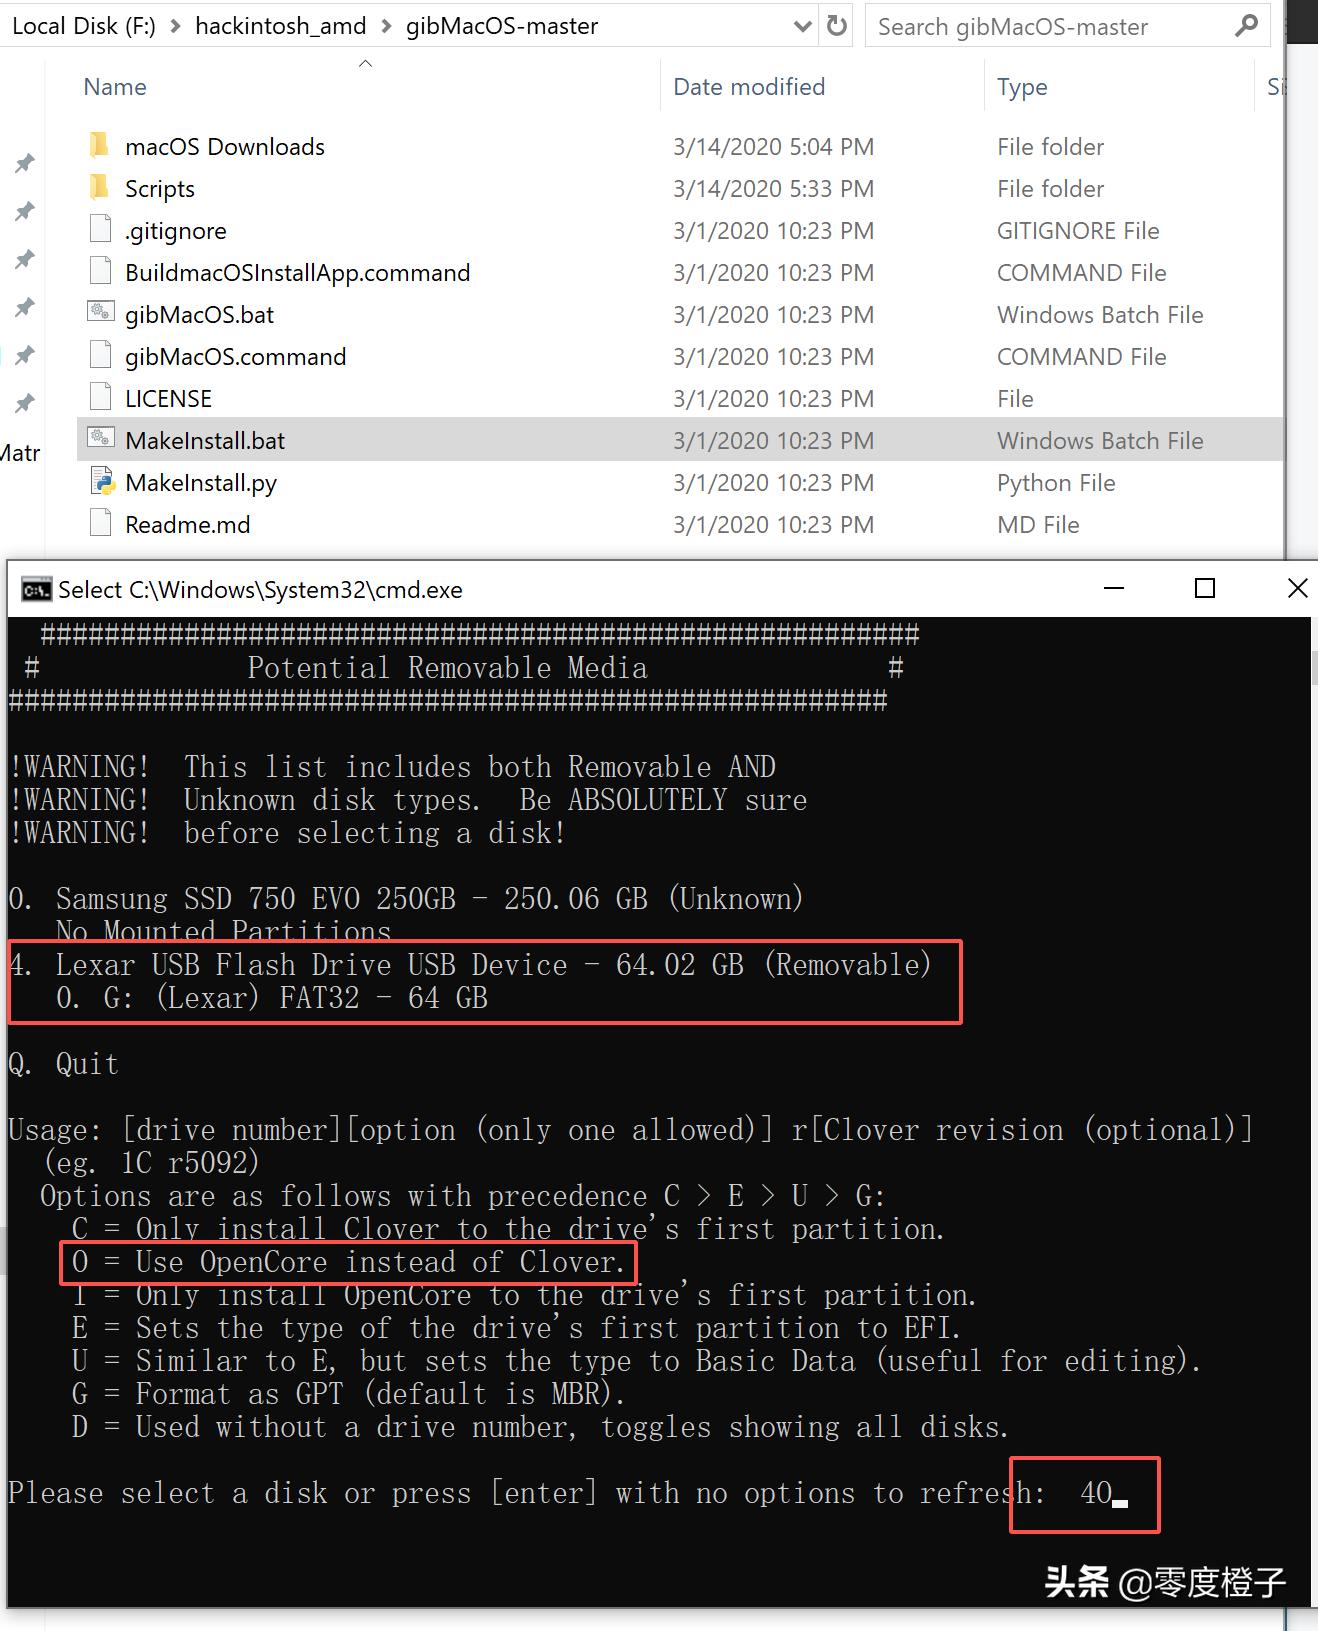
Task: Sort files by Date modified column
Action: [x=749, y=87]
